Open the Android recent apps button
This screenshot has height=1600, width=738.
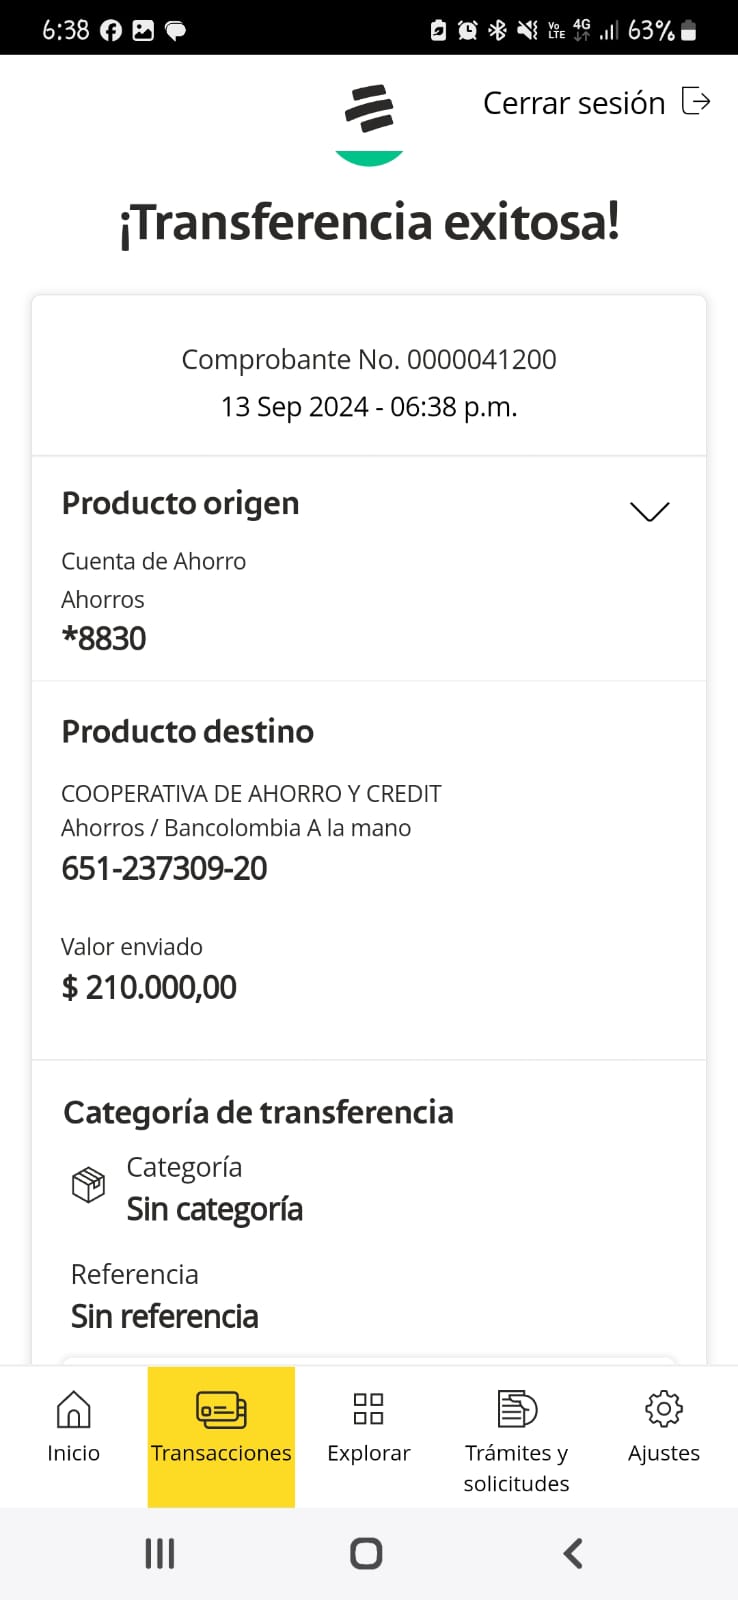pos(160,1553)
